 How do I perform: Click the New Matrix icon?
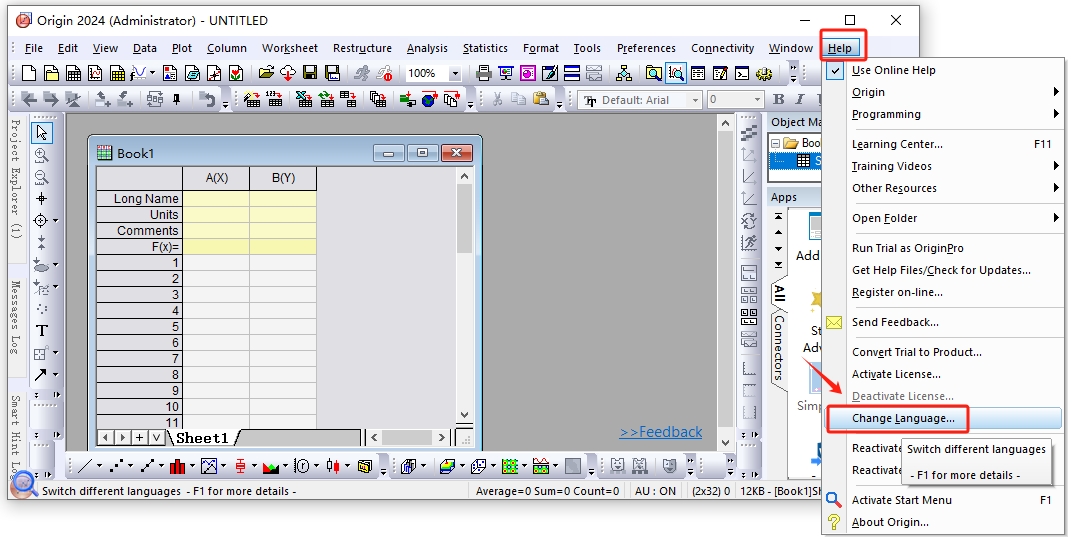[117, 73]
